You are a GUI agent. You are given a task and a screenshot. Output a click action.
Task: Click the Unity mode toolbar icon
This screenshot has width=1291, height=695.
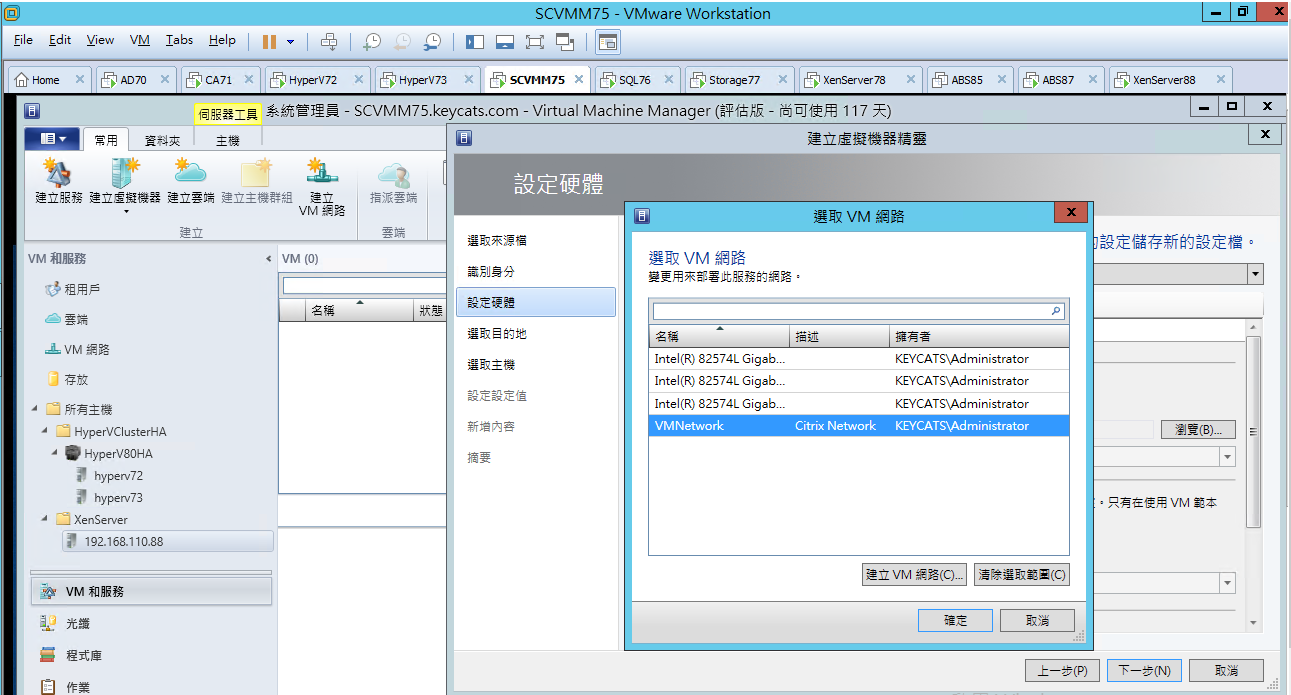pos(565,41)
